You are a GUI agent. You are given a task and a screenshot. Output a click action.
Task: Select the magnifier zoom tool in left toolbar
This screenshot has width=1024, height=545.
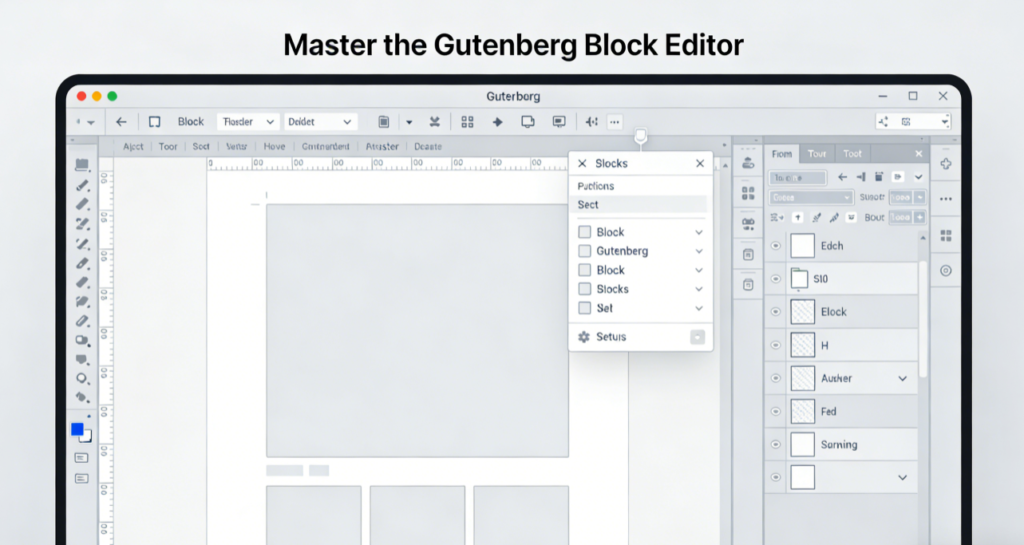82,378
